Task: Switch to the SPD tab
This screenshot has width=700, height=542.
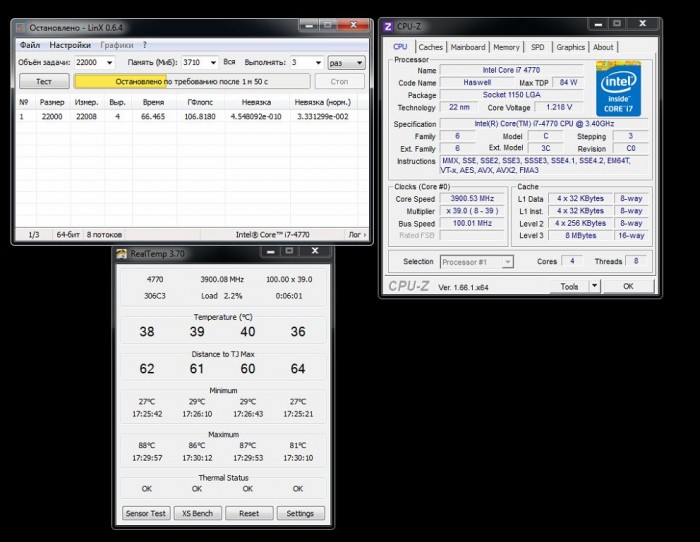Action: [x=538, y=47]
